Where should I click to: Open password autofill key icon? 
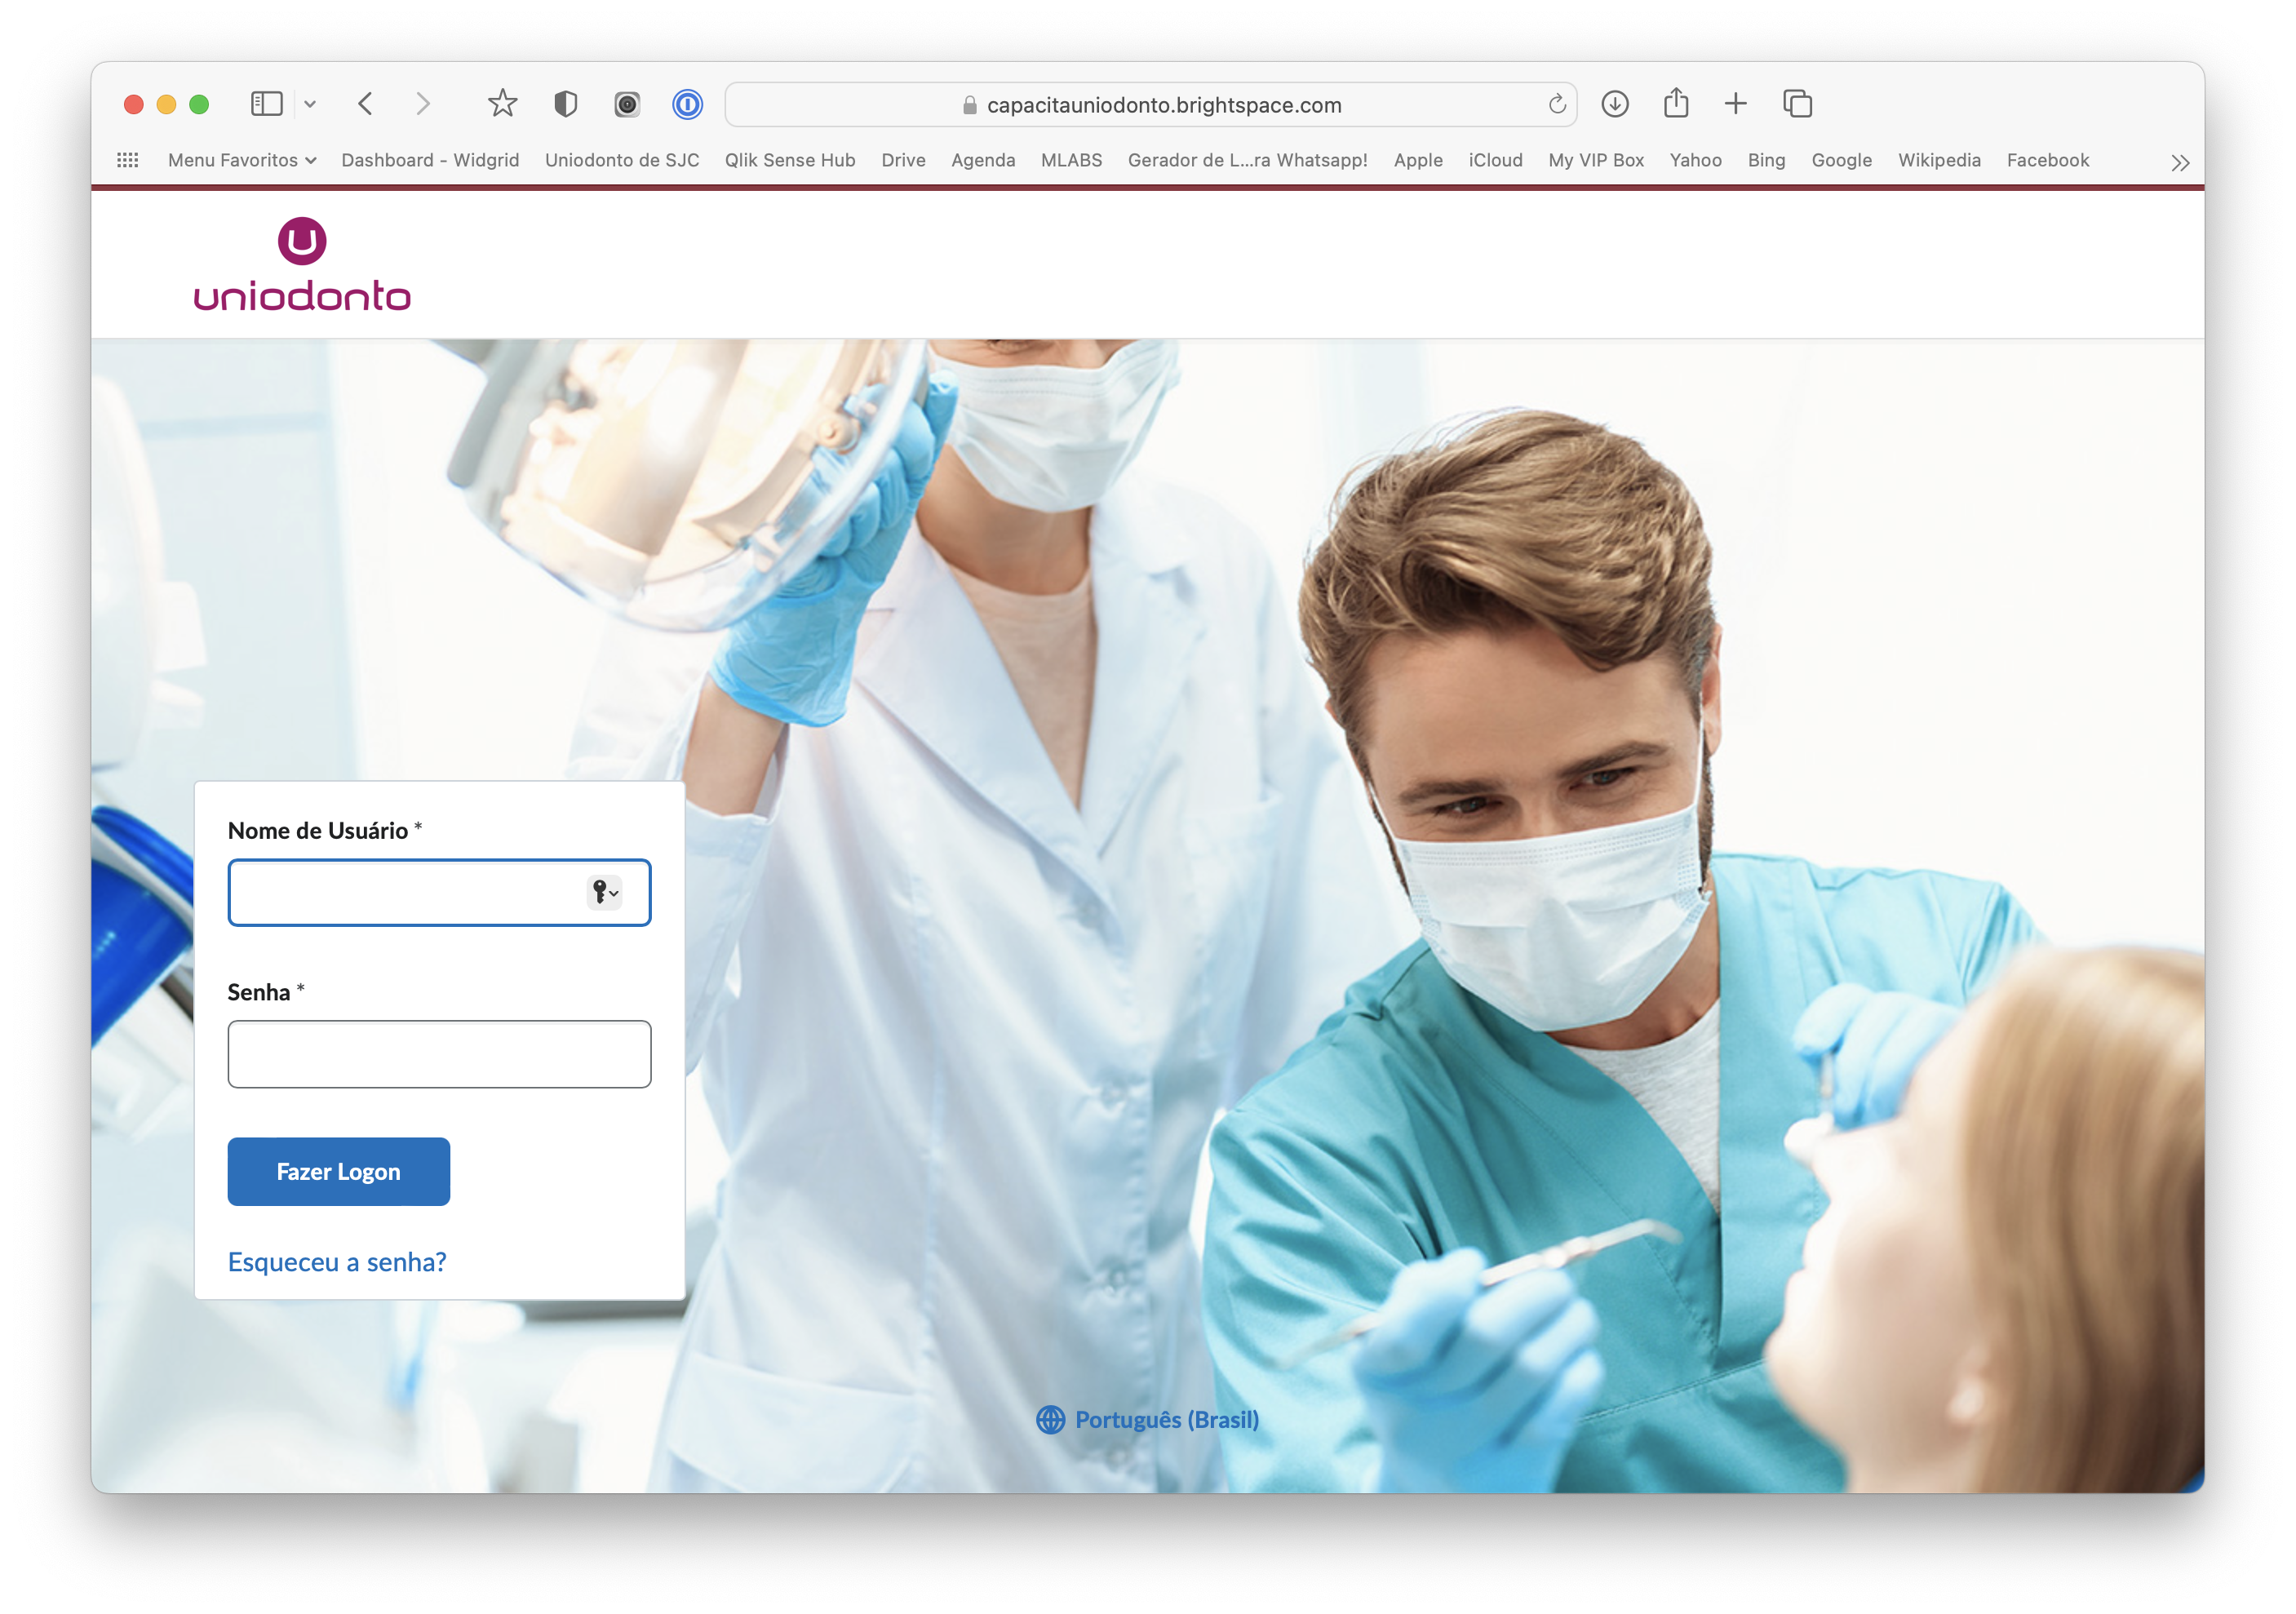point(604,892)
